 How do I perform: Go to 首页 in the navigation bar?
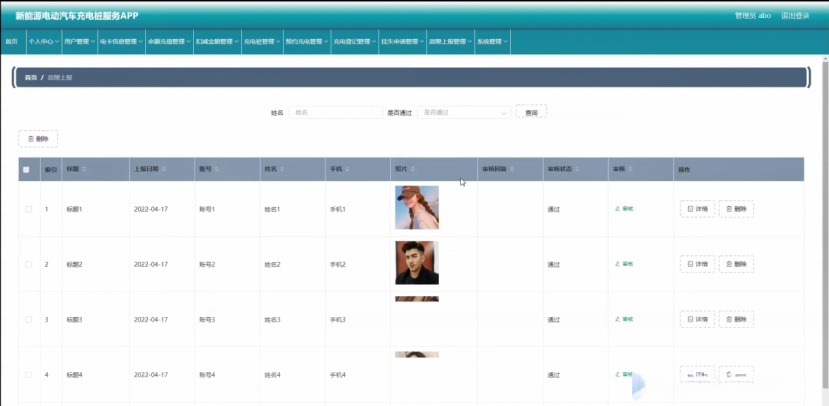click(x=11, y=41)
